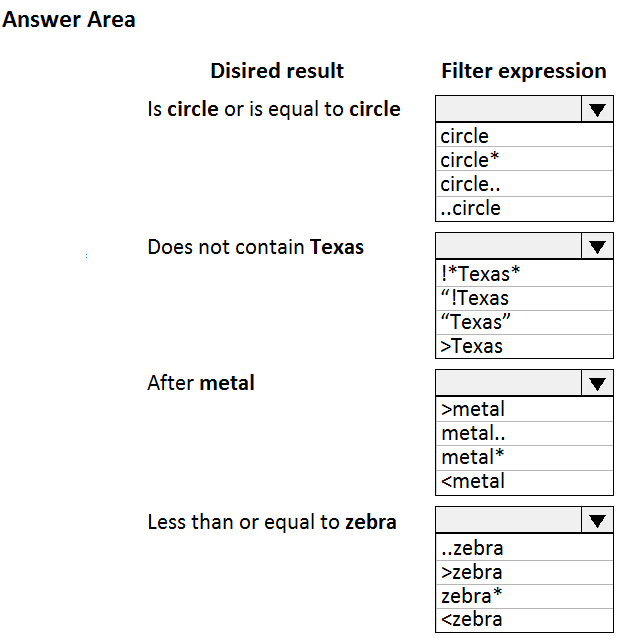Open the metal filter expression dropdown arrow
Screen dimensions: 626x641
click(x=597, y=383)
